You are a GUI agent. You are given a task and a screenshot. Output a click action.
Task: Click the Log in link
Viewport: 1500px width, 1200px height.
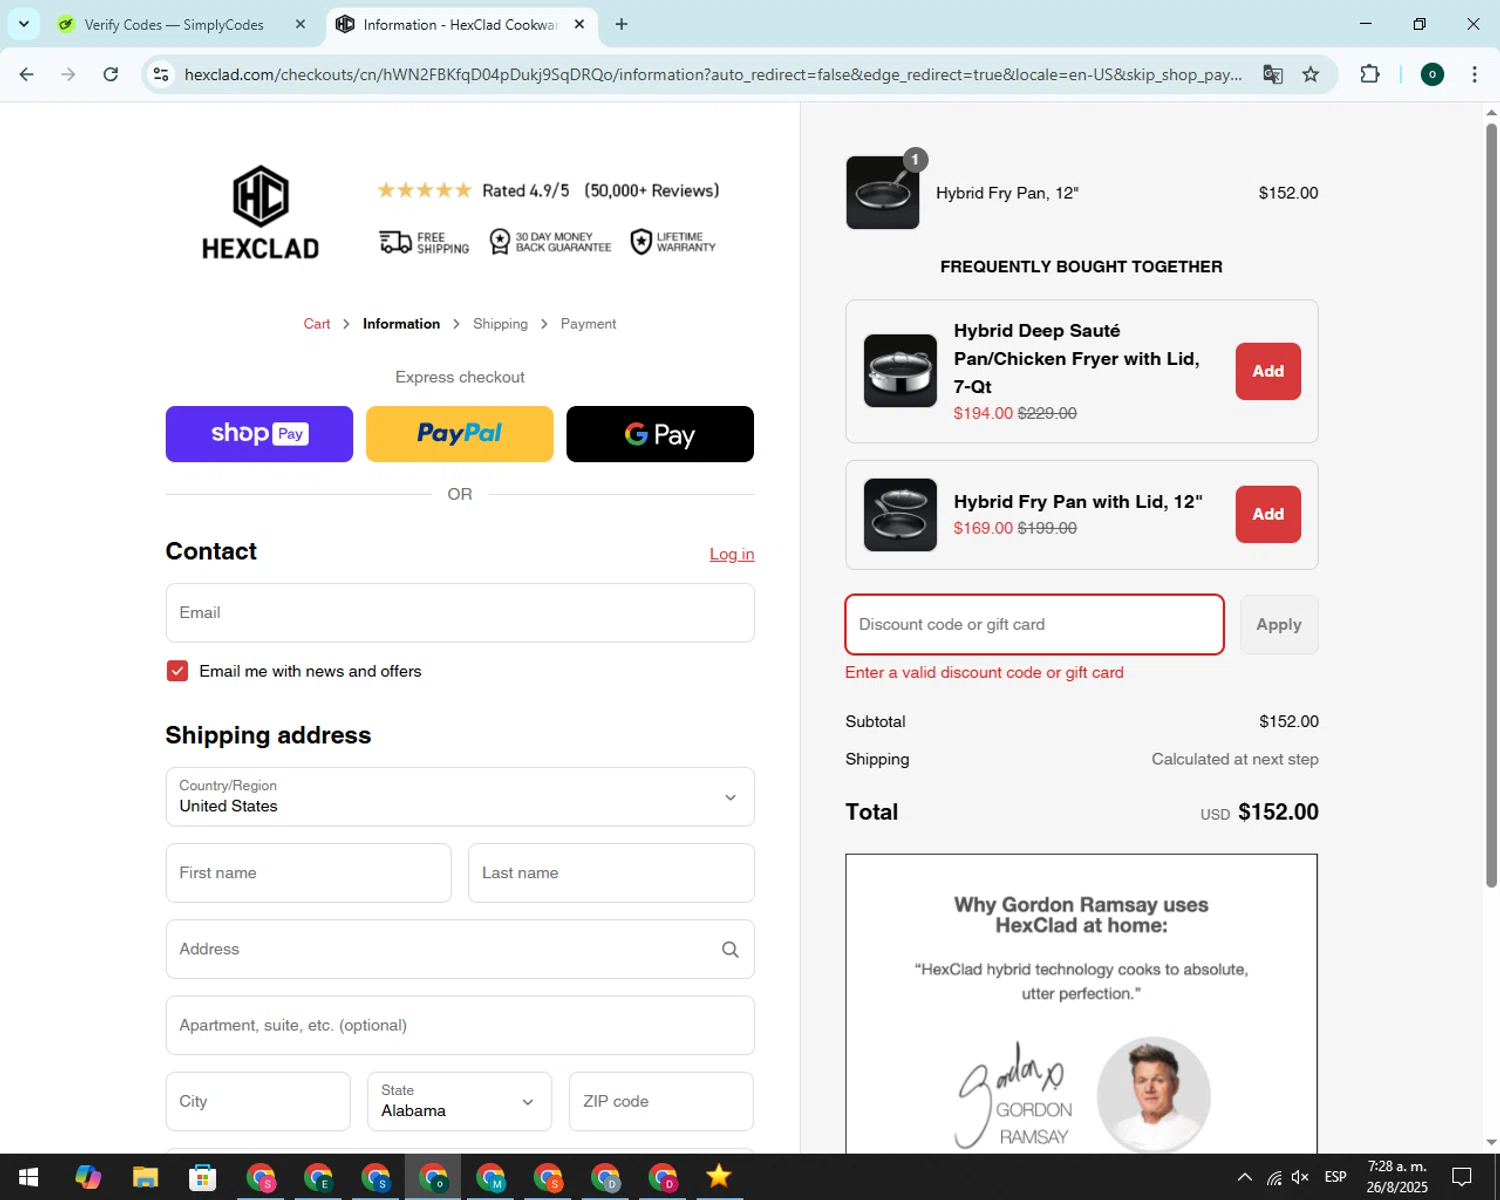coord(732,554)
